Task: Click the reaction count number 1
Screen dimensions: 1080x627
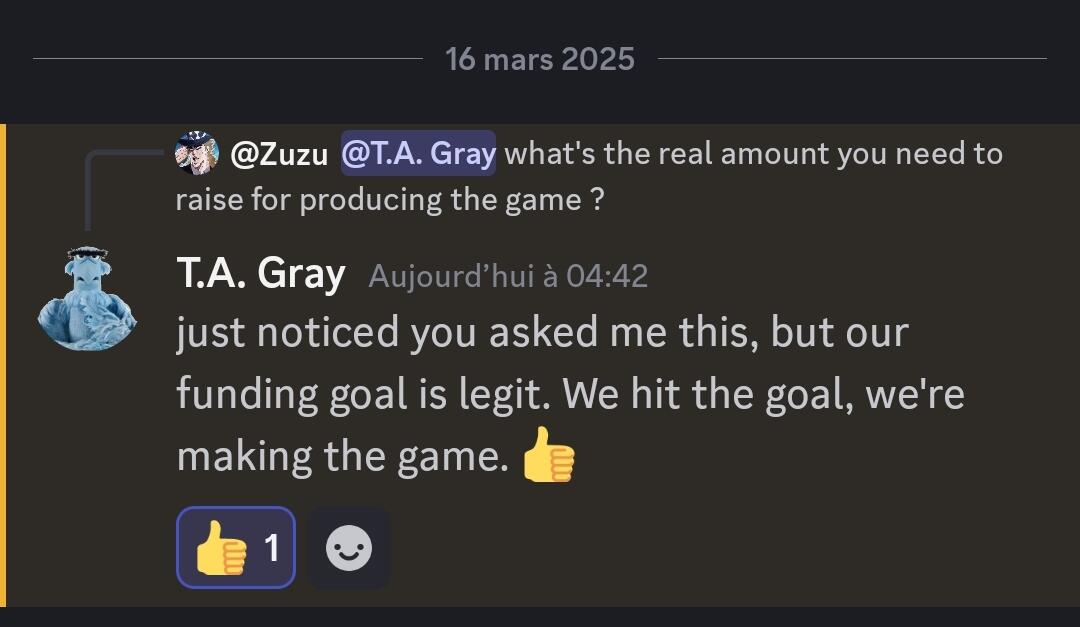Action: (272, 548)
